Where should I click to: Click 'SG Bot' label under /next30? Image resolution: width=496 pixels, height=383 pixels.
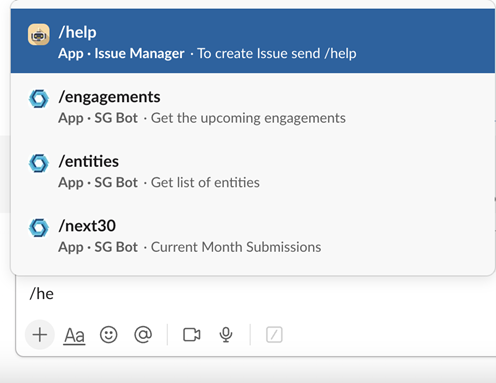[116, 247]
